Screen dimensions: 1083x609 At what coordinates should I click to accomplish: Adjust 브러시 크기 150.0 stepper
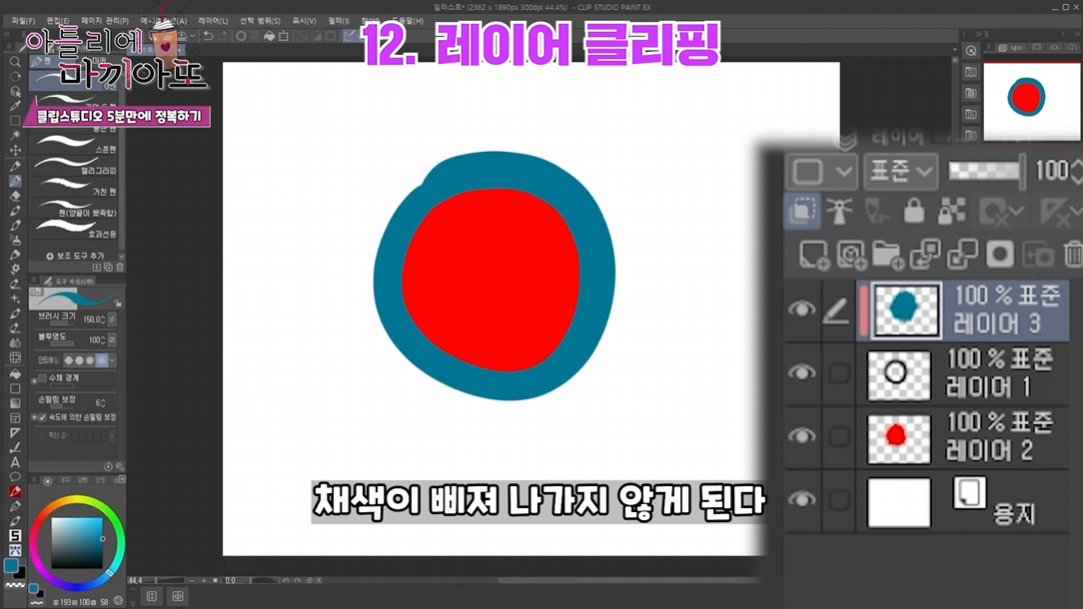click(103, 320)
